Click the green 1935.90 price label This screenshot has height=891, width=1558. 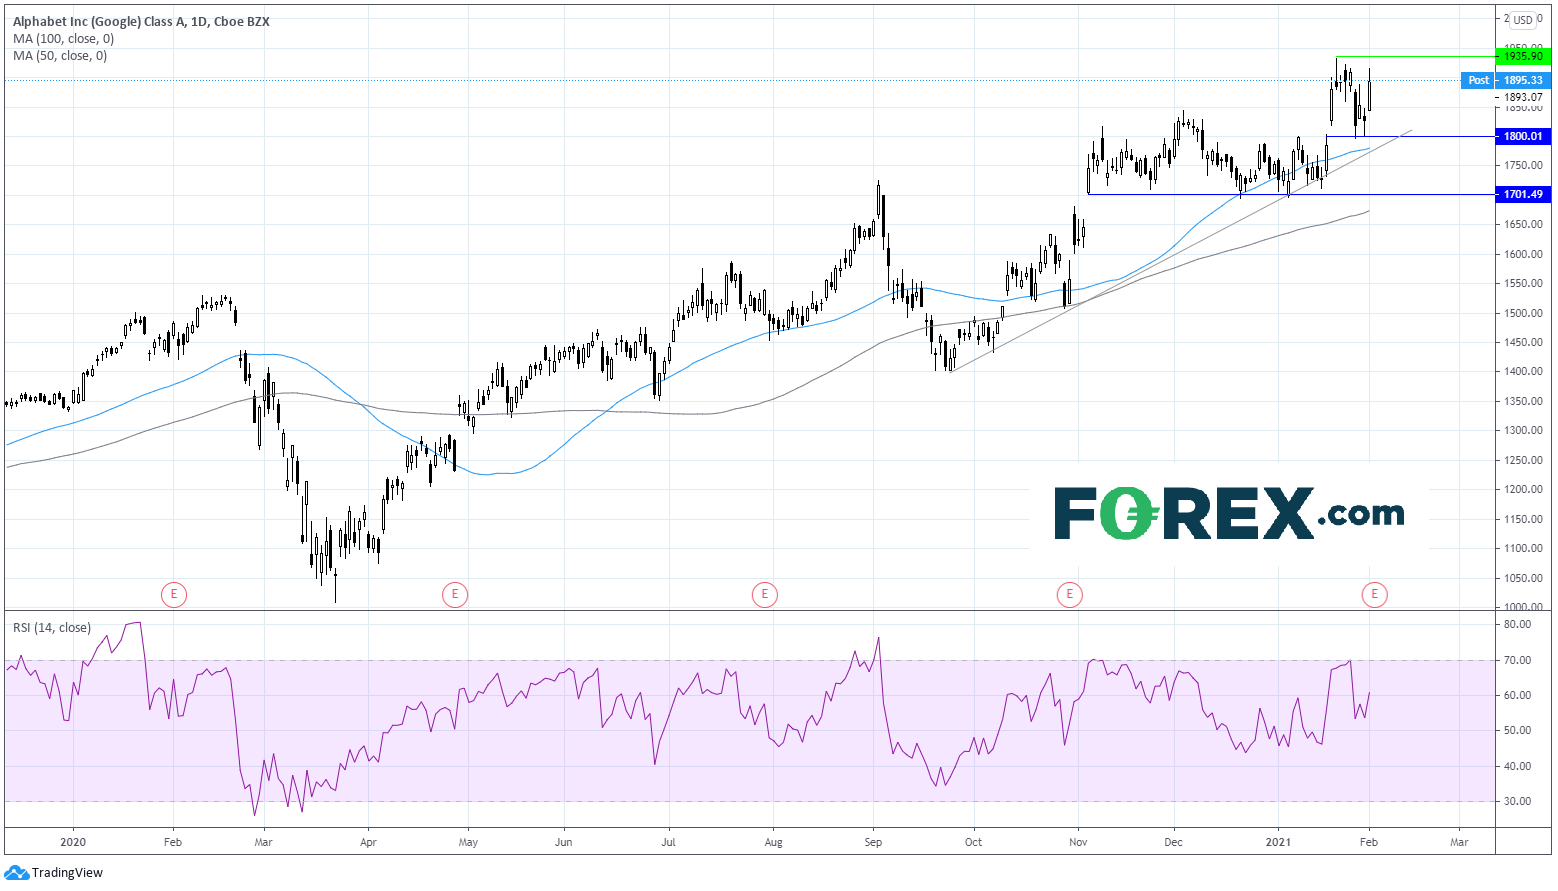[x=1523, y=57]
